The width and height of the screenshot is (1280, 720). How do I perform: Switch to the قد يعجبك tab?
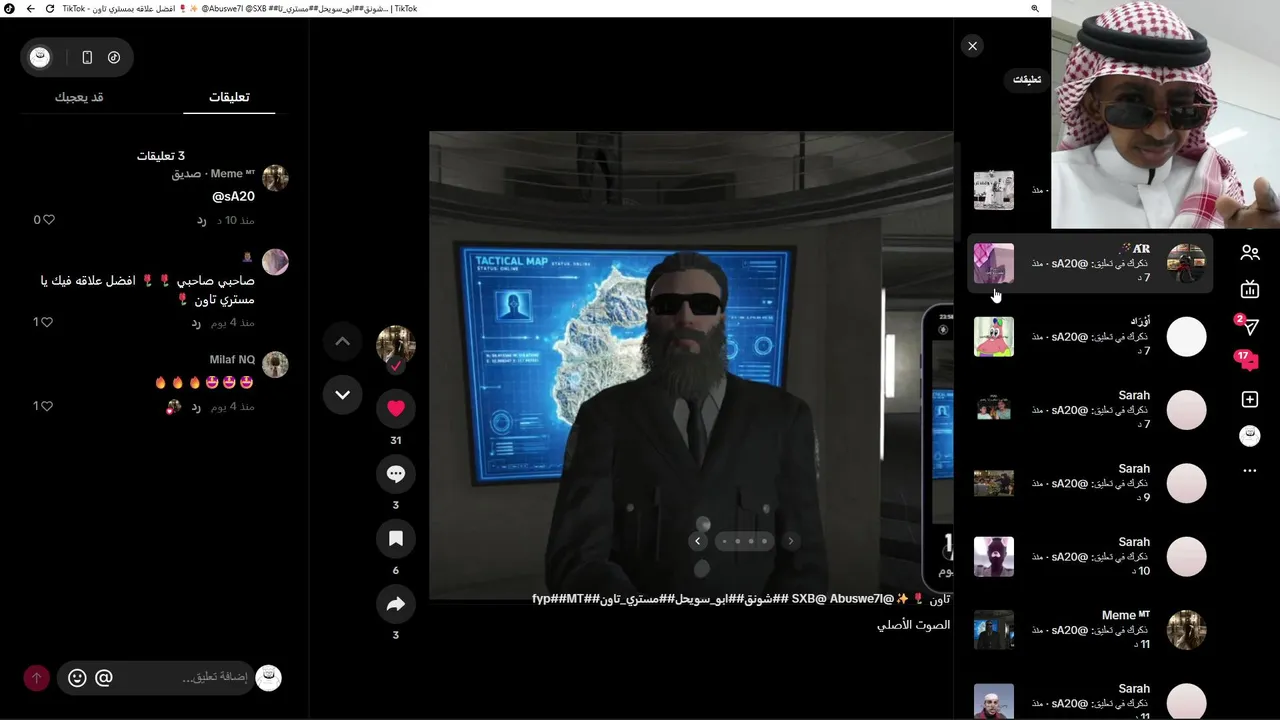pos(79,97)
